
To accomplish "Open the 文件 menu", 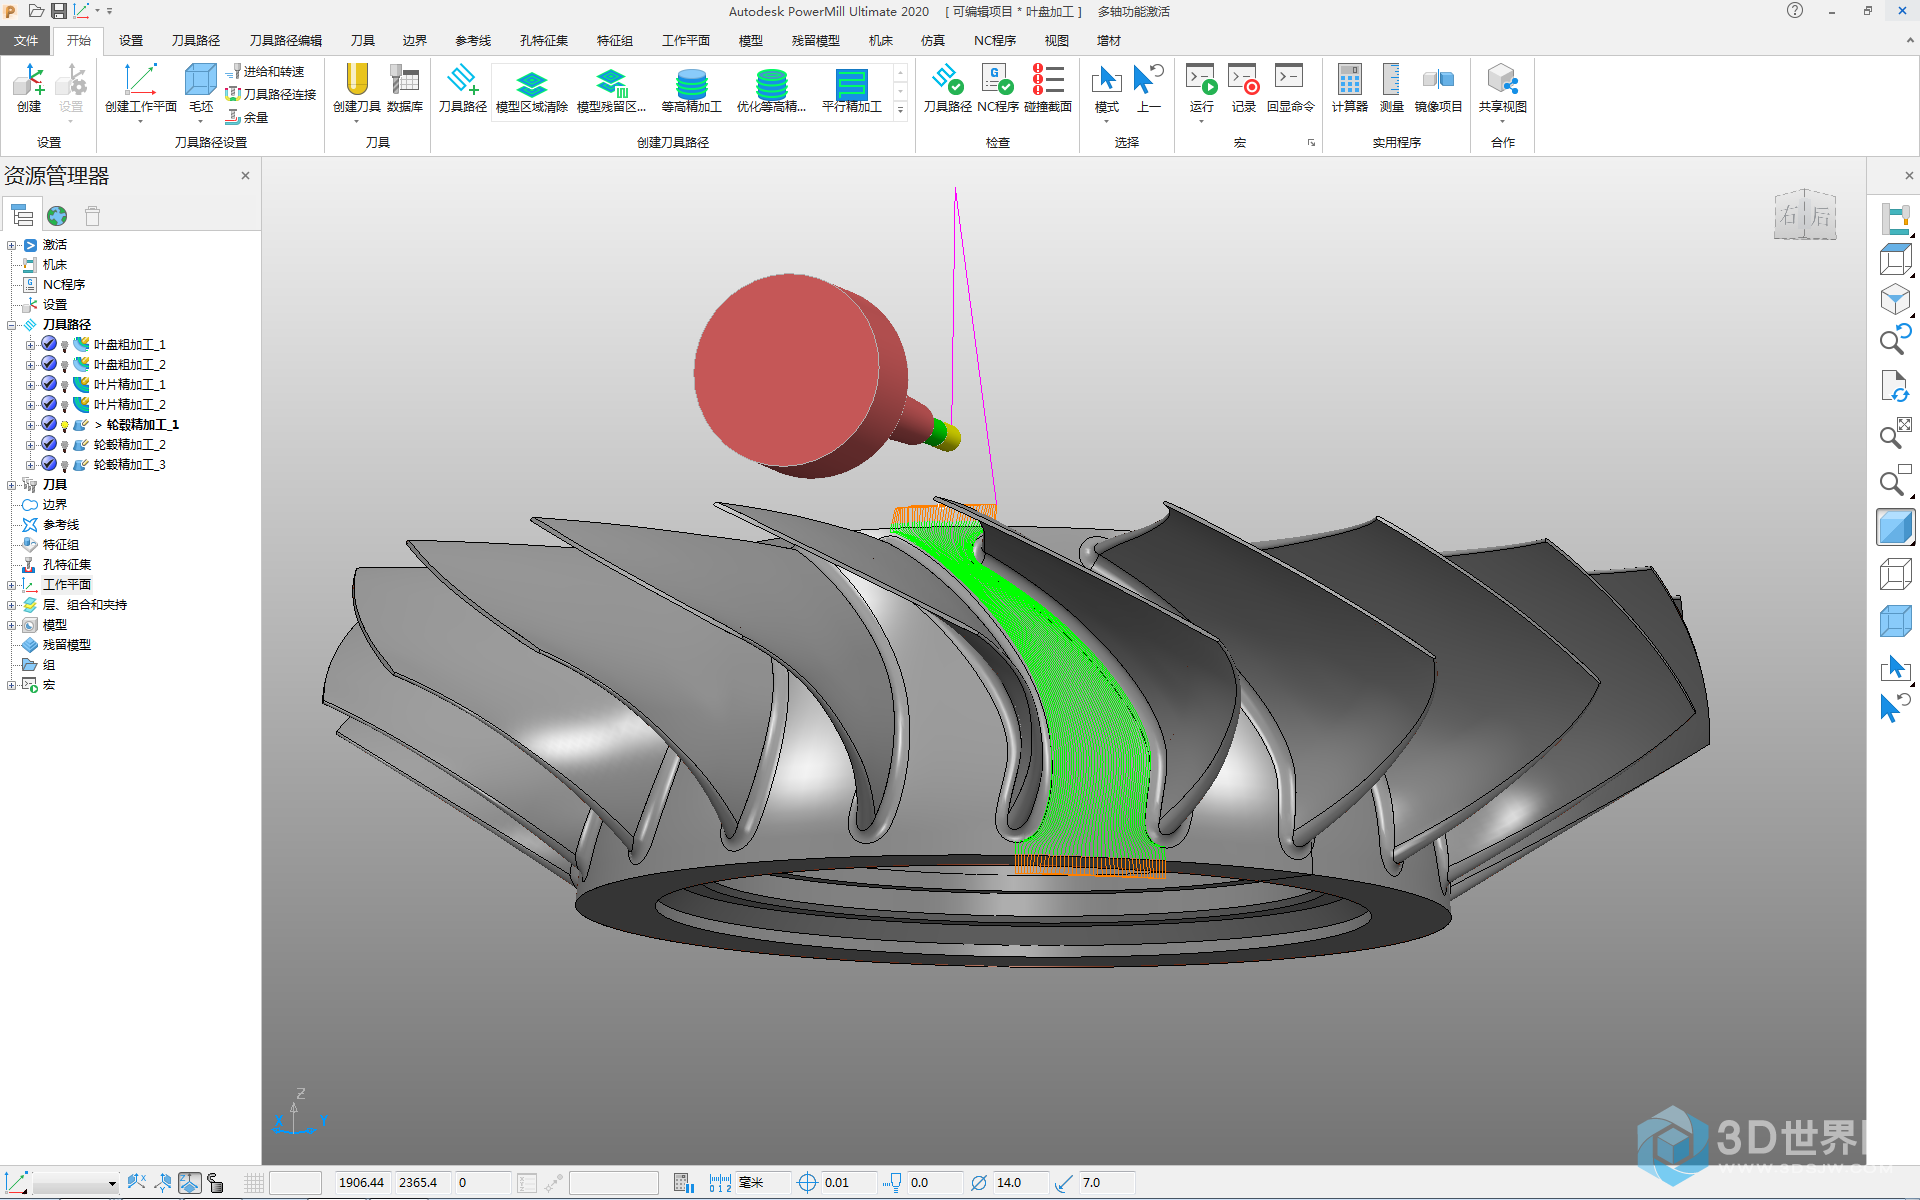I will [26, 40].
